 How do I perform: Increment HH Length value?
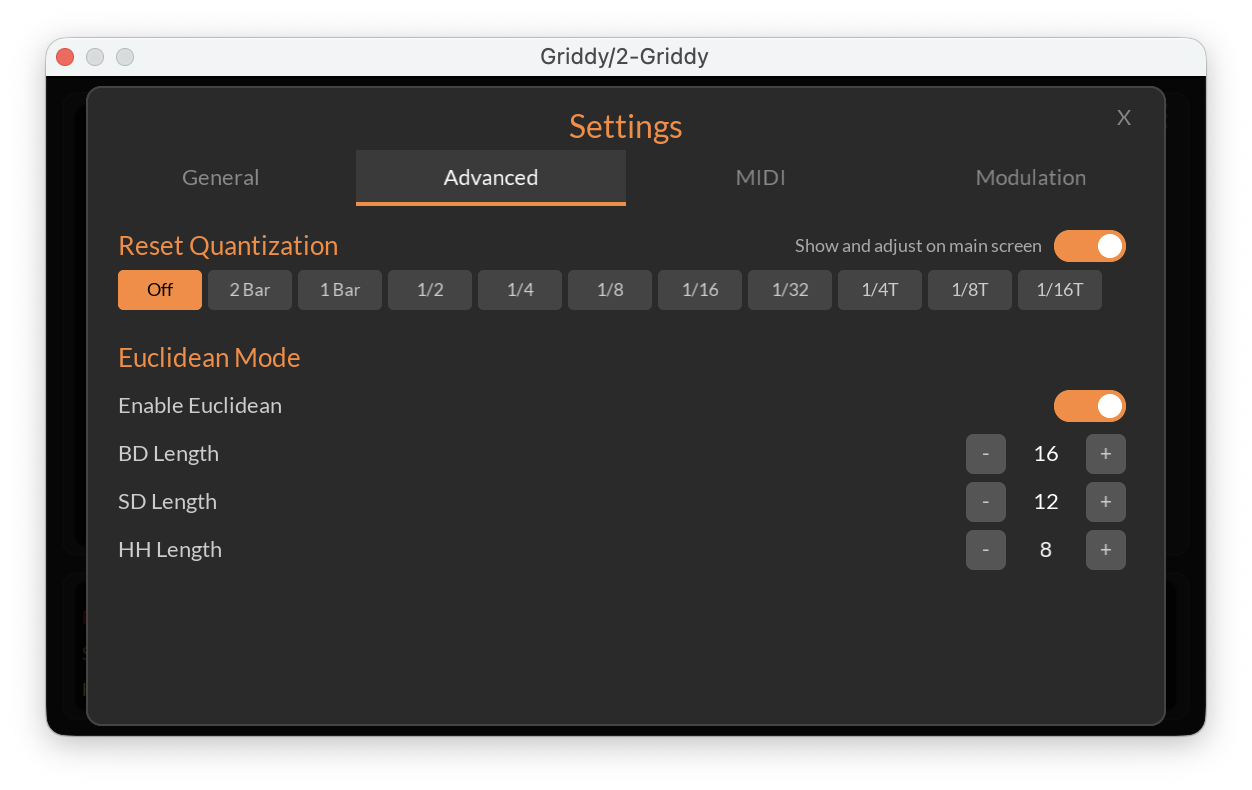pos(1105,549)
